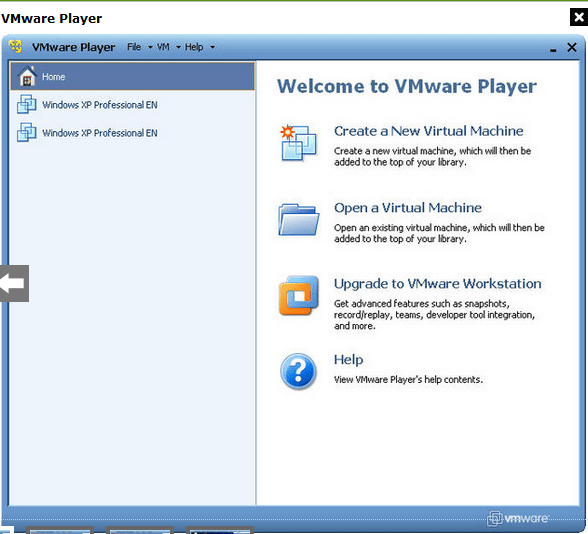The height and width of the screenshot is (534, 588).
Task: Expand the dropdown arrow next to VM
Action: pos(178,47)
